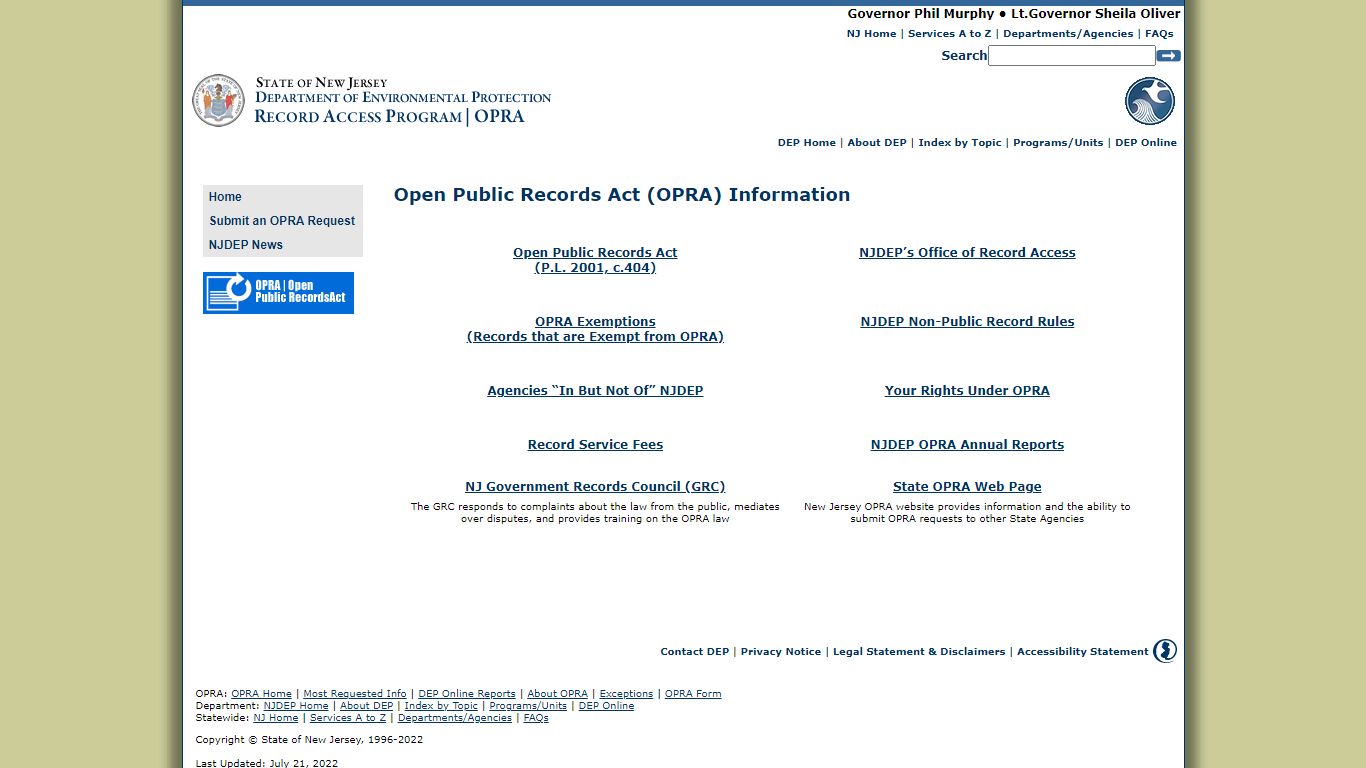
Task: Open the Accessibility Statement link
Action: (1082, 652)
